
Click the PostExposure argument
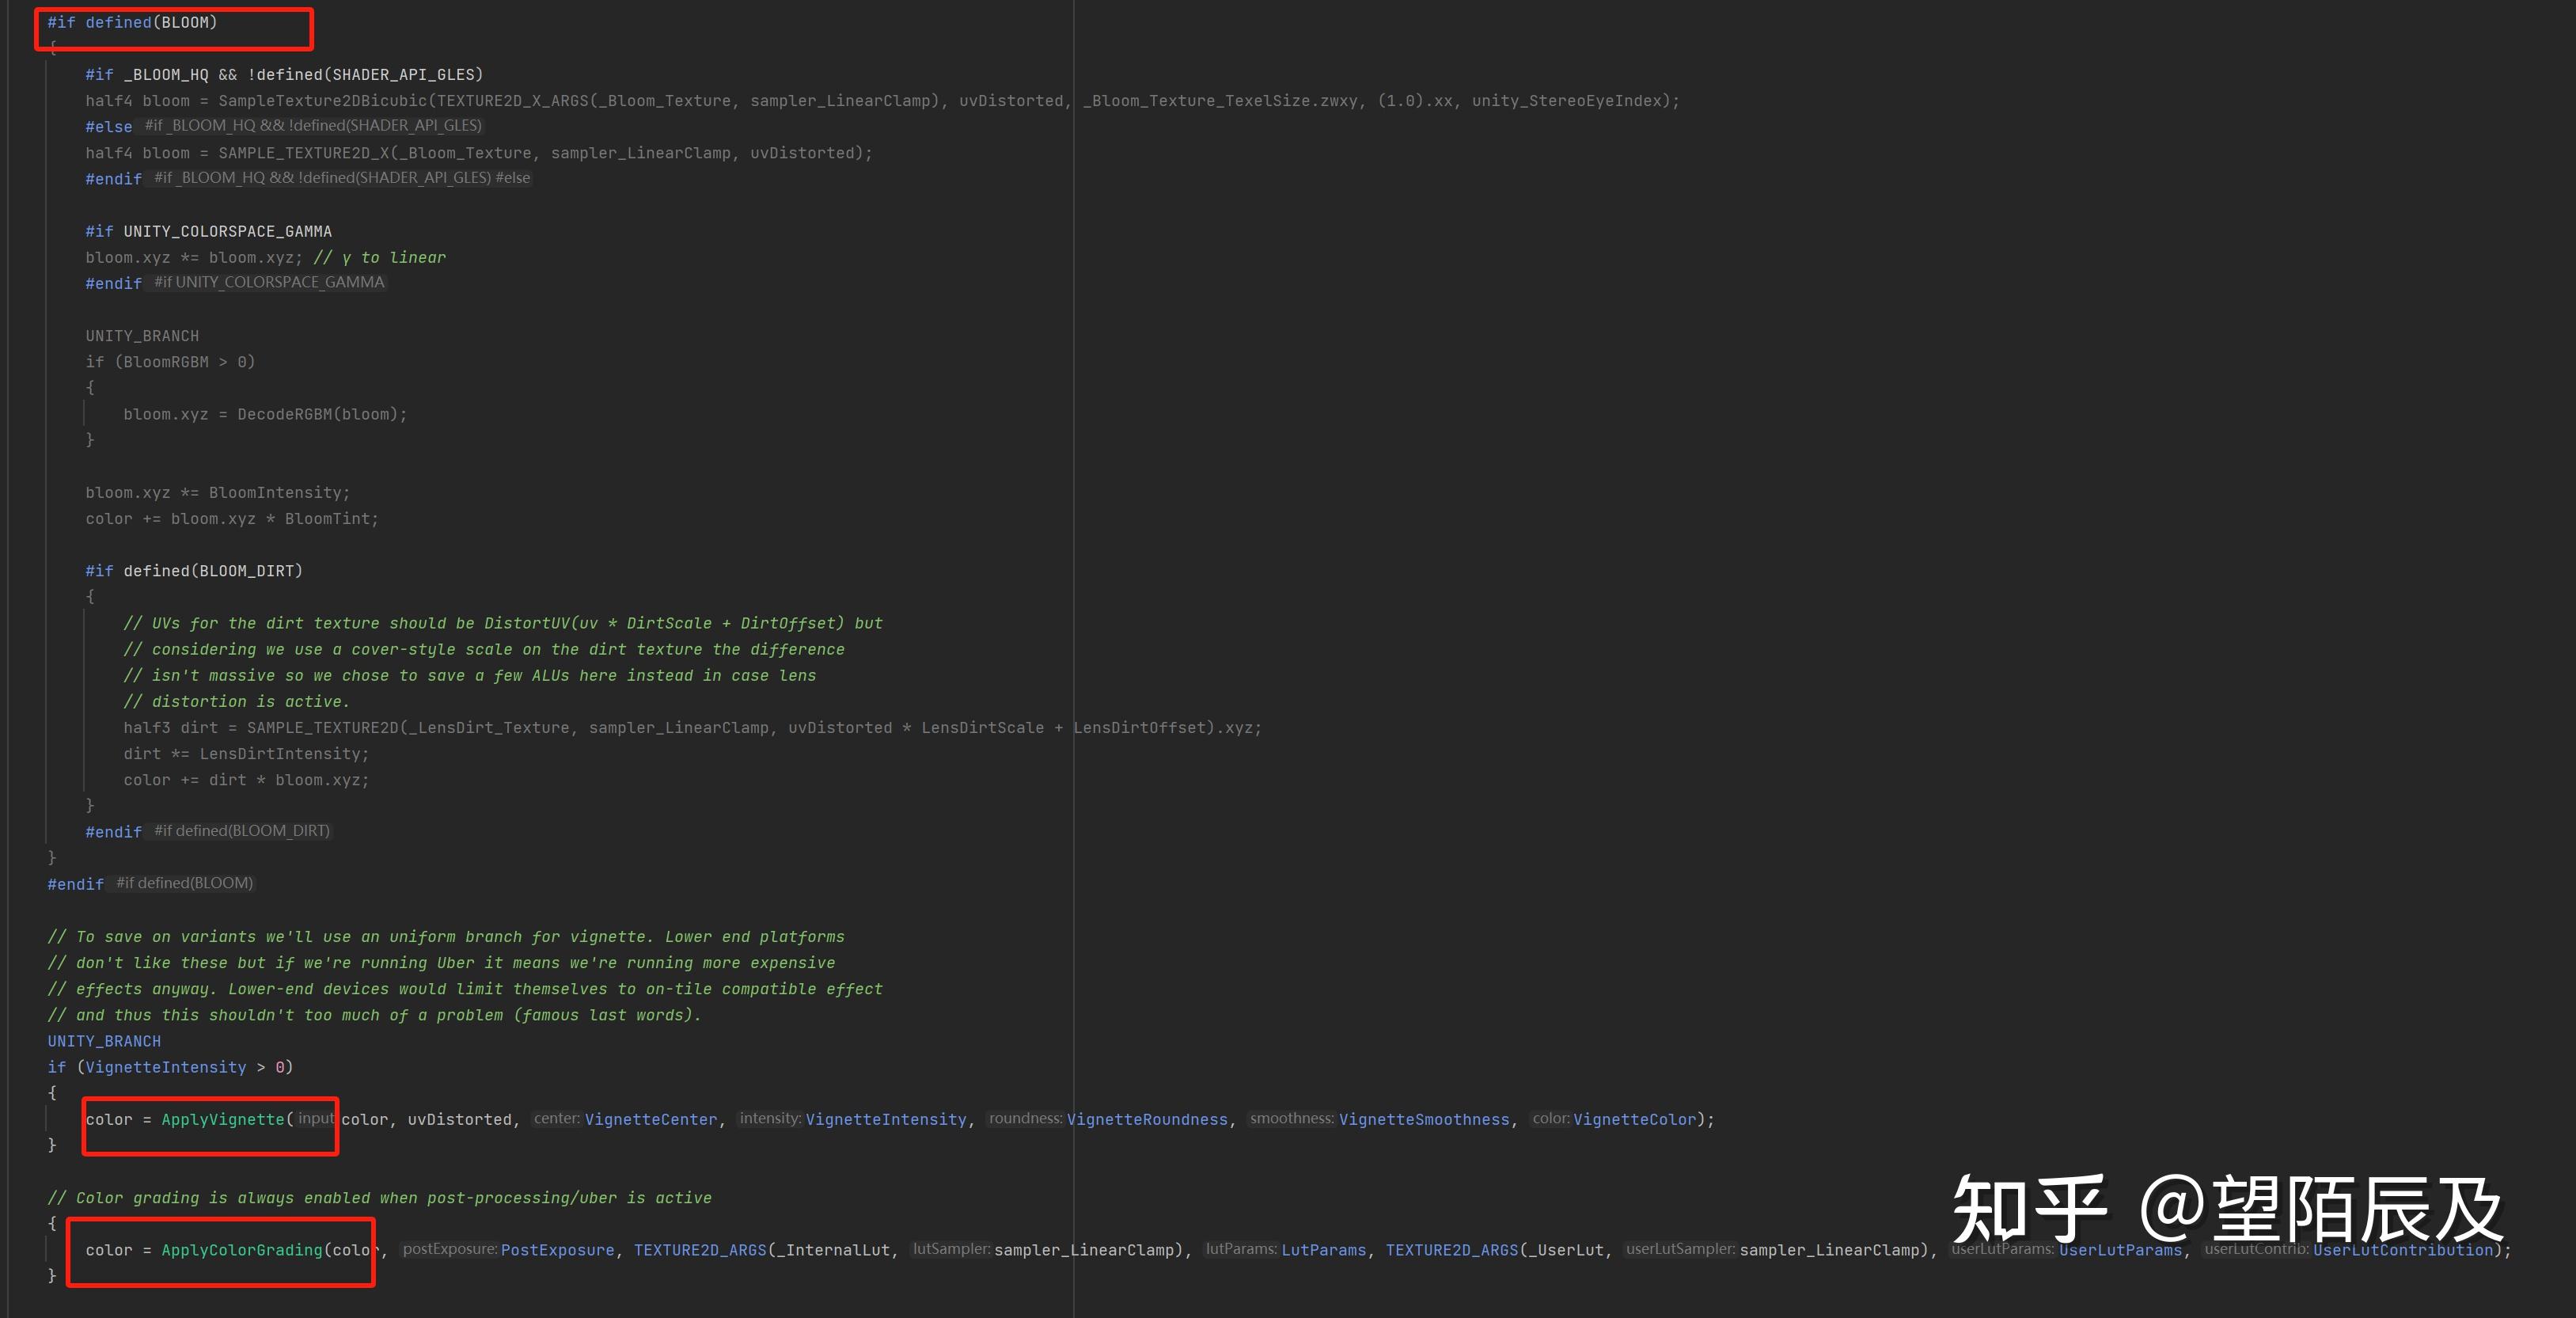(557, 1250)
